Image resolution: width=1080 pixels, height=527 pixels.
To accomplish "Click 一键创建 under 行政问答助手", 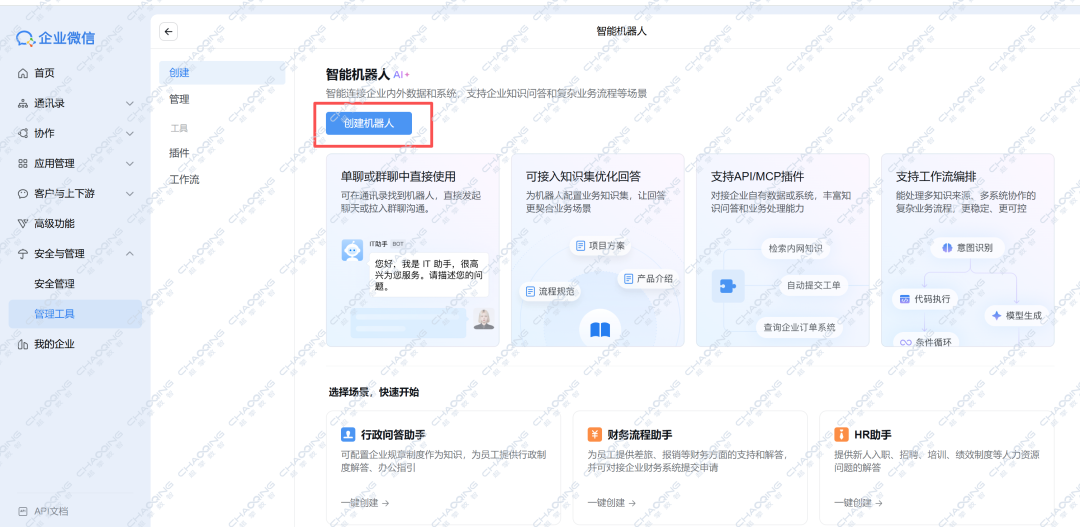I will coord(365,503).
